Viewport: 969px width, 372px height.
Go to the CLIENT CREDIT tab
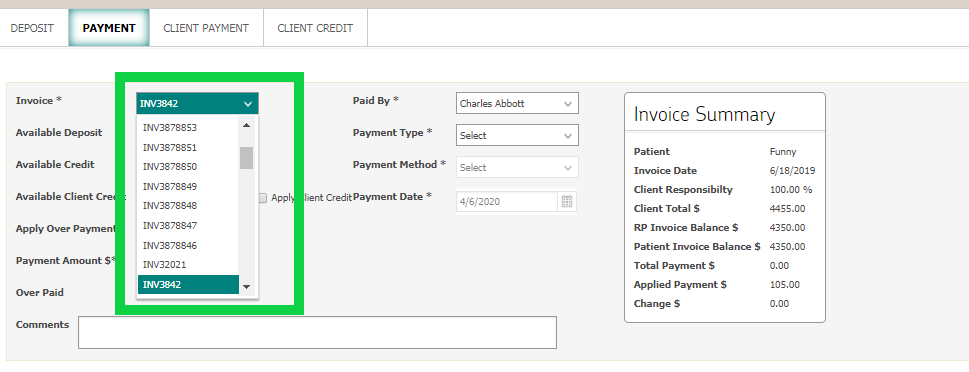coord(315,28)
